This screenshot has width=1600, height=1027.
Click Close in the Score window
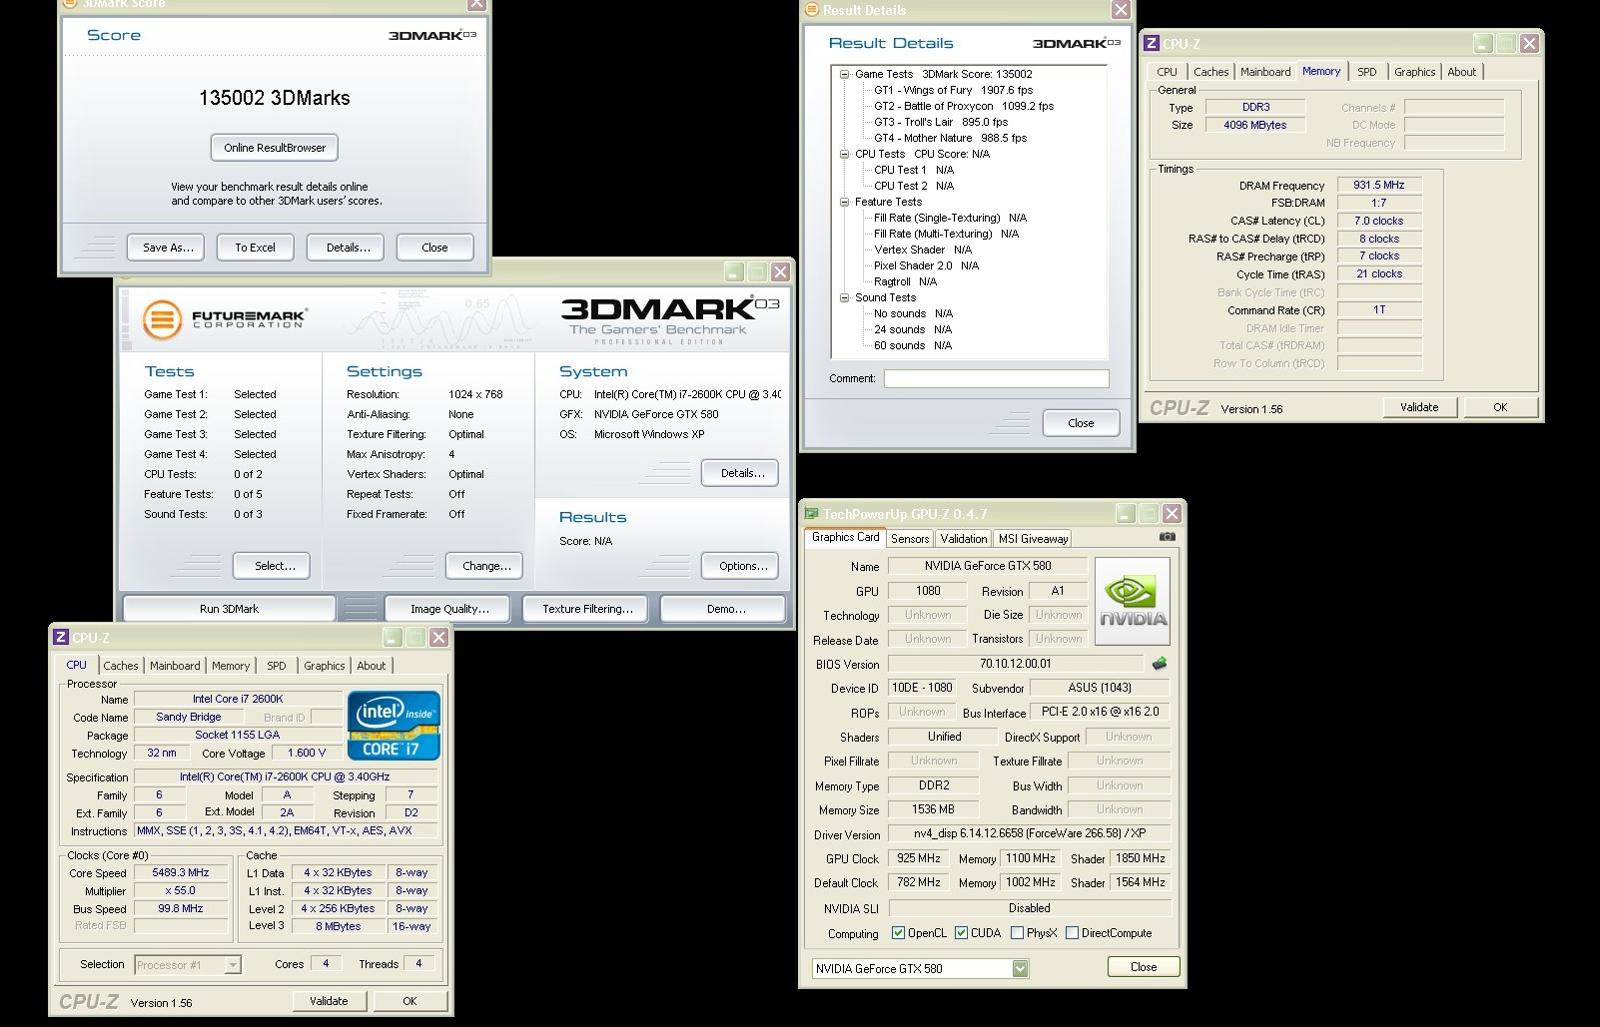tap(435, 248)
